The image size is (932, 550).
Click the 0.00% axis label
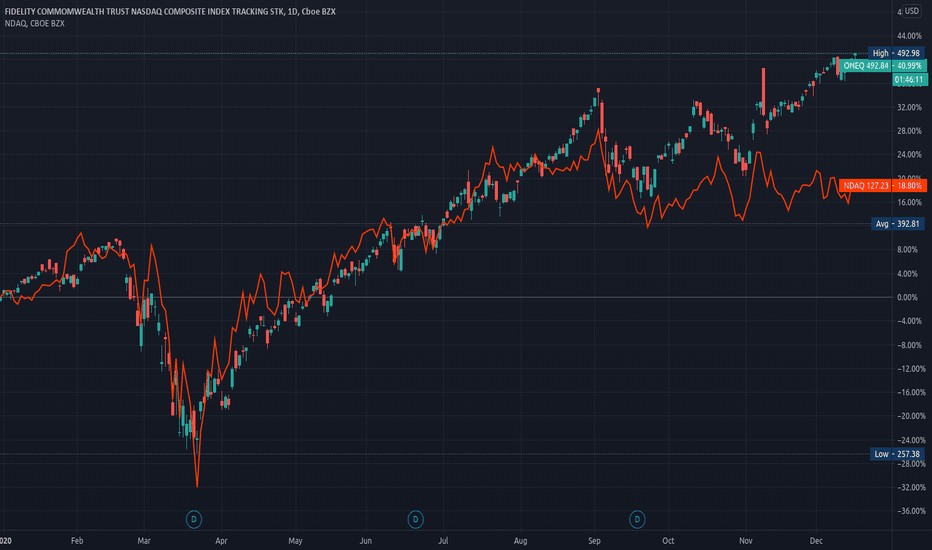[907, 297]
